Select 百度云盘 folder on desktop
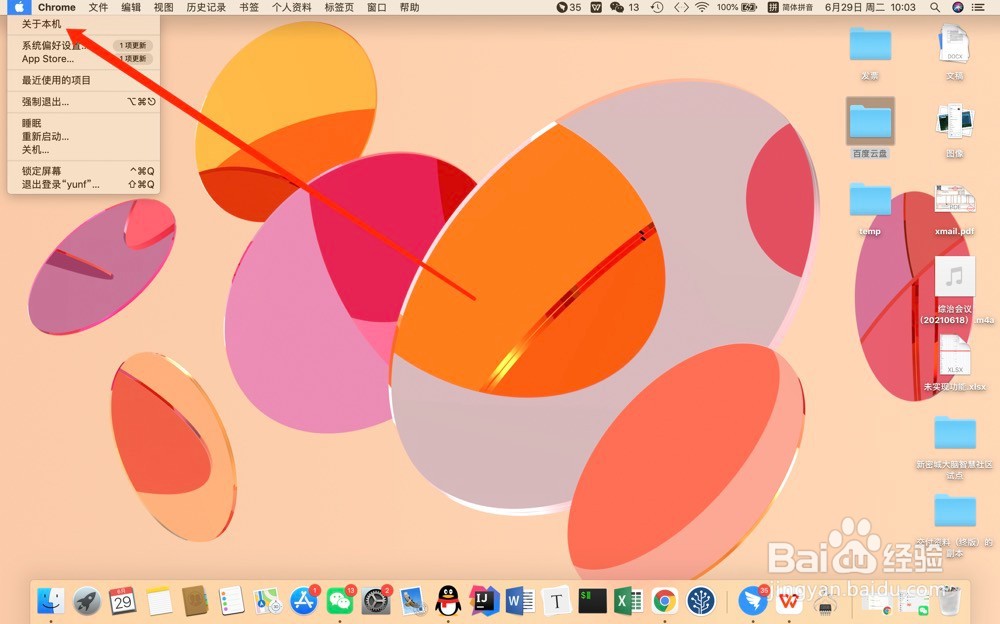 click(870, 128)
